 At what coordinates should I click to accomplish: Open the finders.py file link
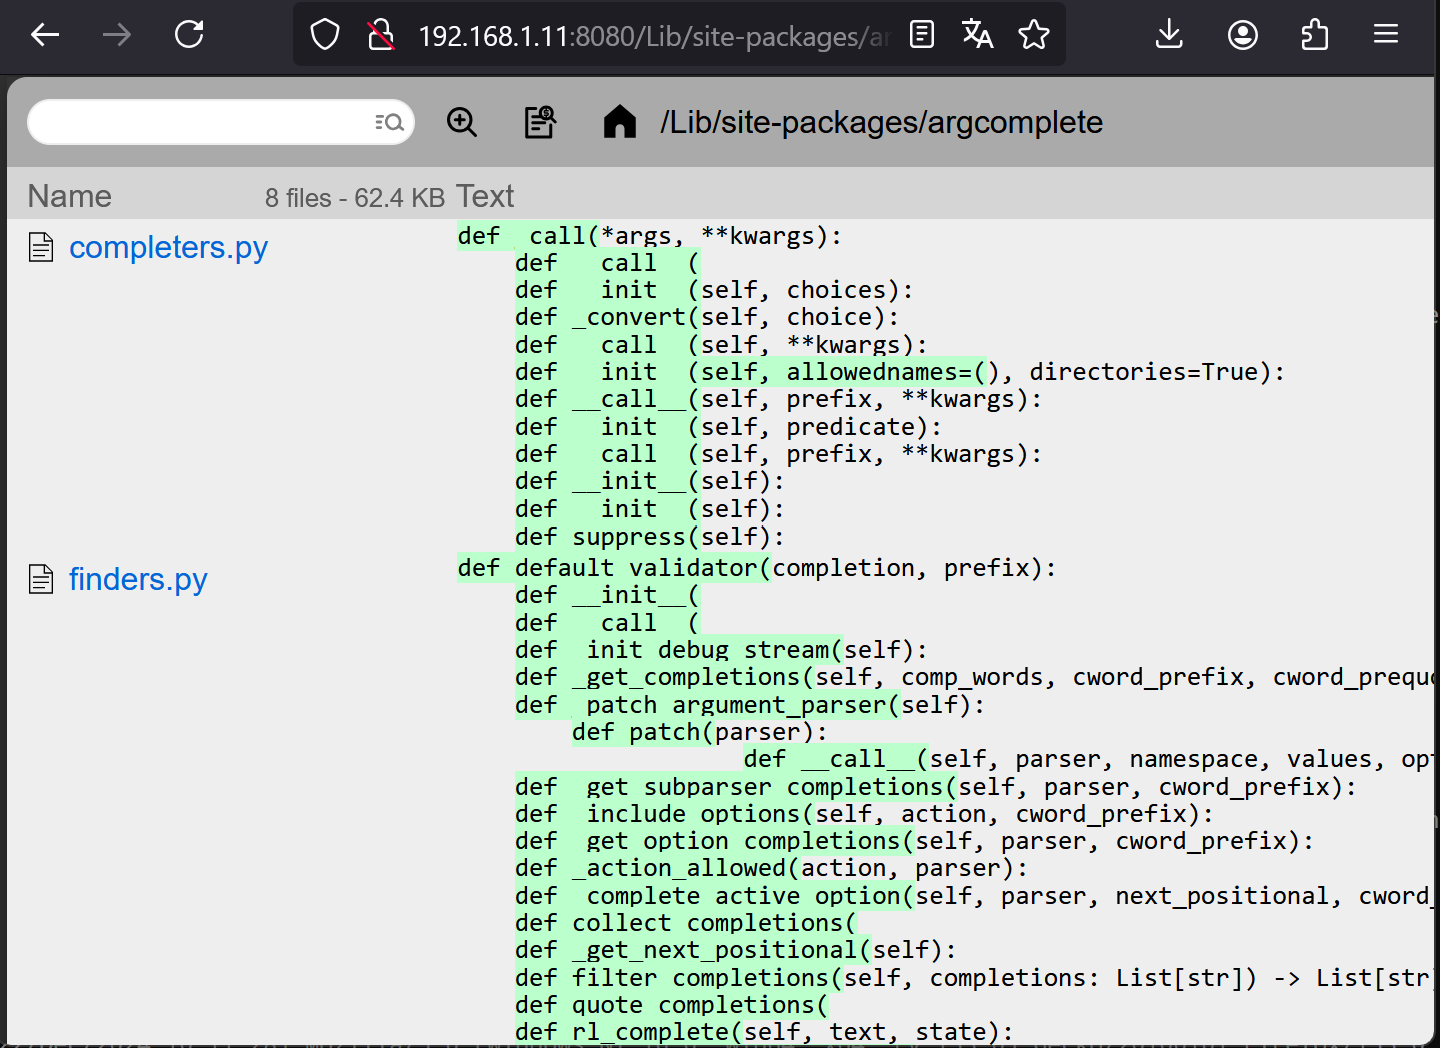click(138, 579)
